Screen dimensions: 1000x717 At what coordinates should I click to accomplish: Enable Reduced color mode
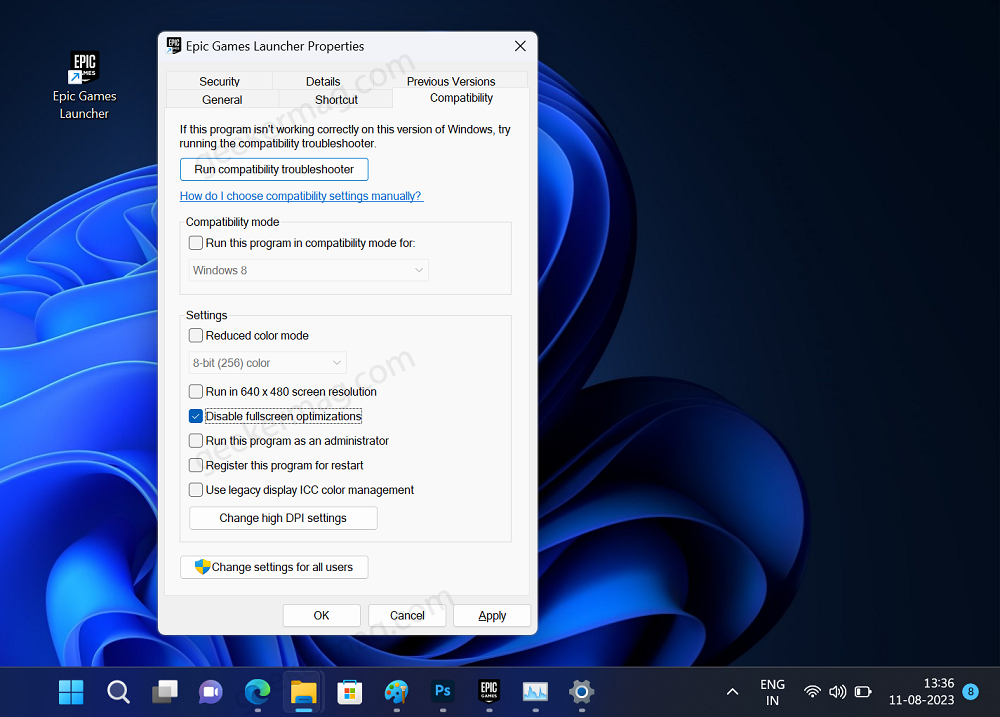tap(196, 336)
